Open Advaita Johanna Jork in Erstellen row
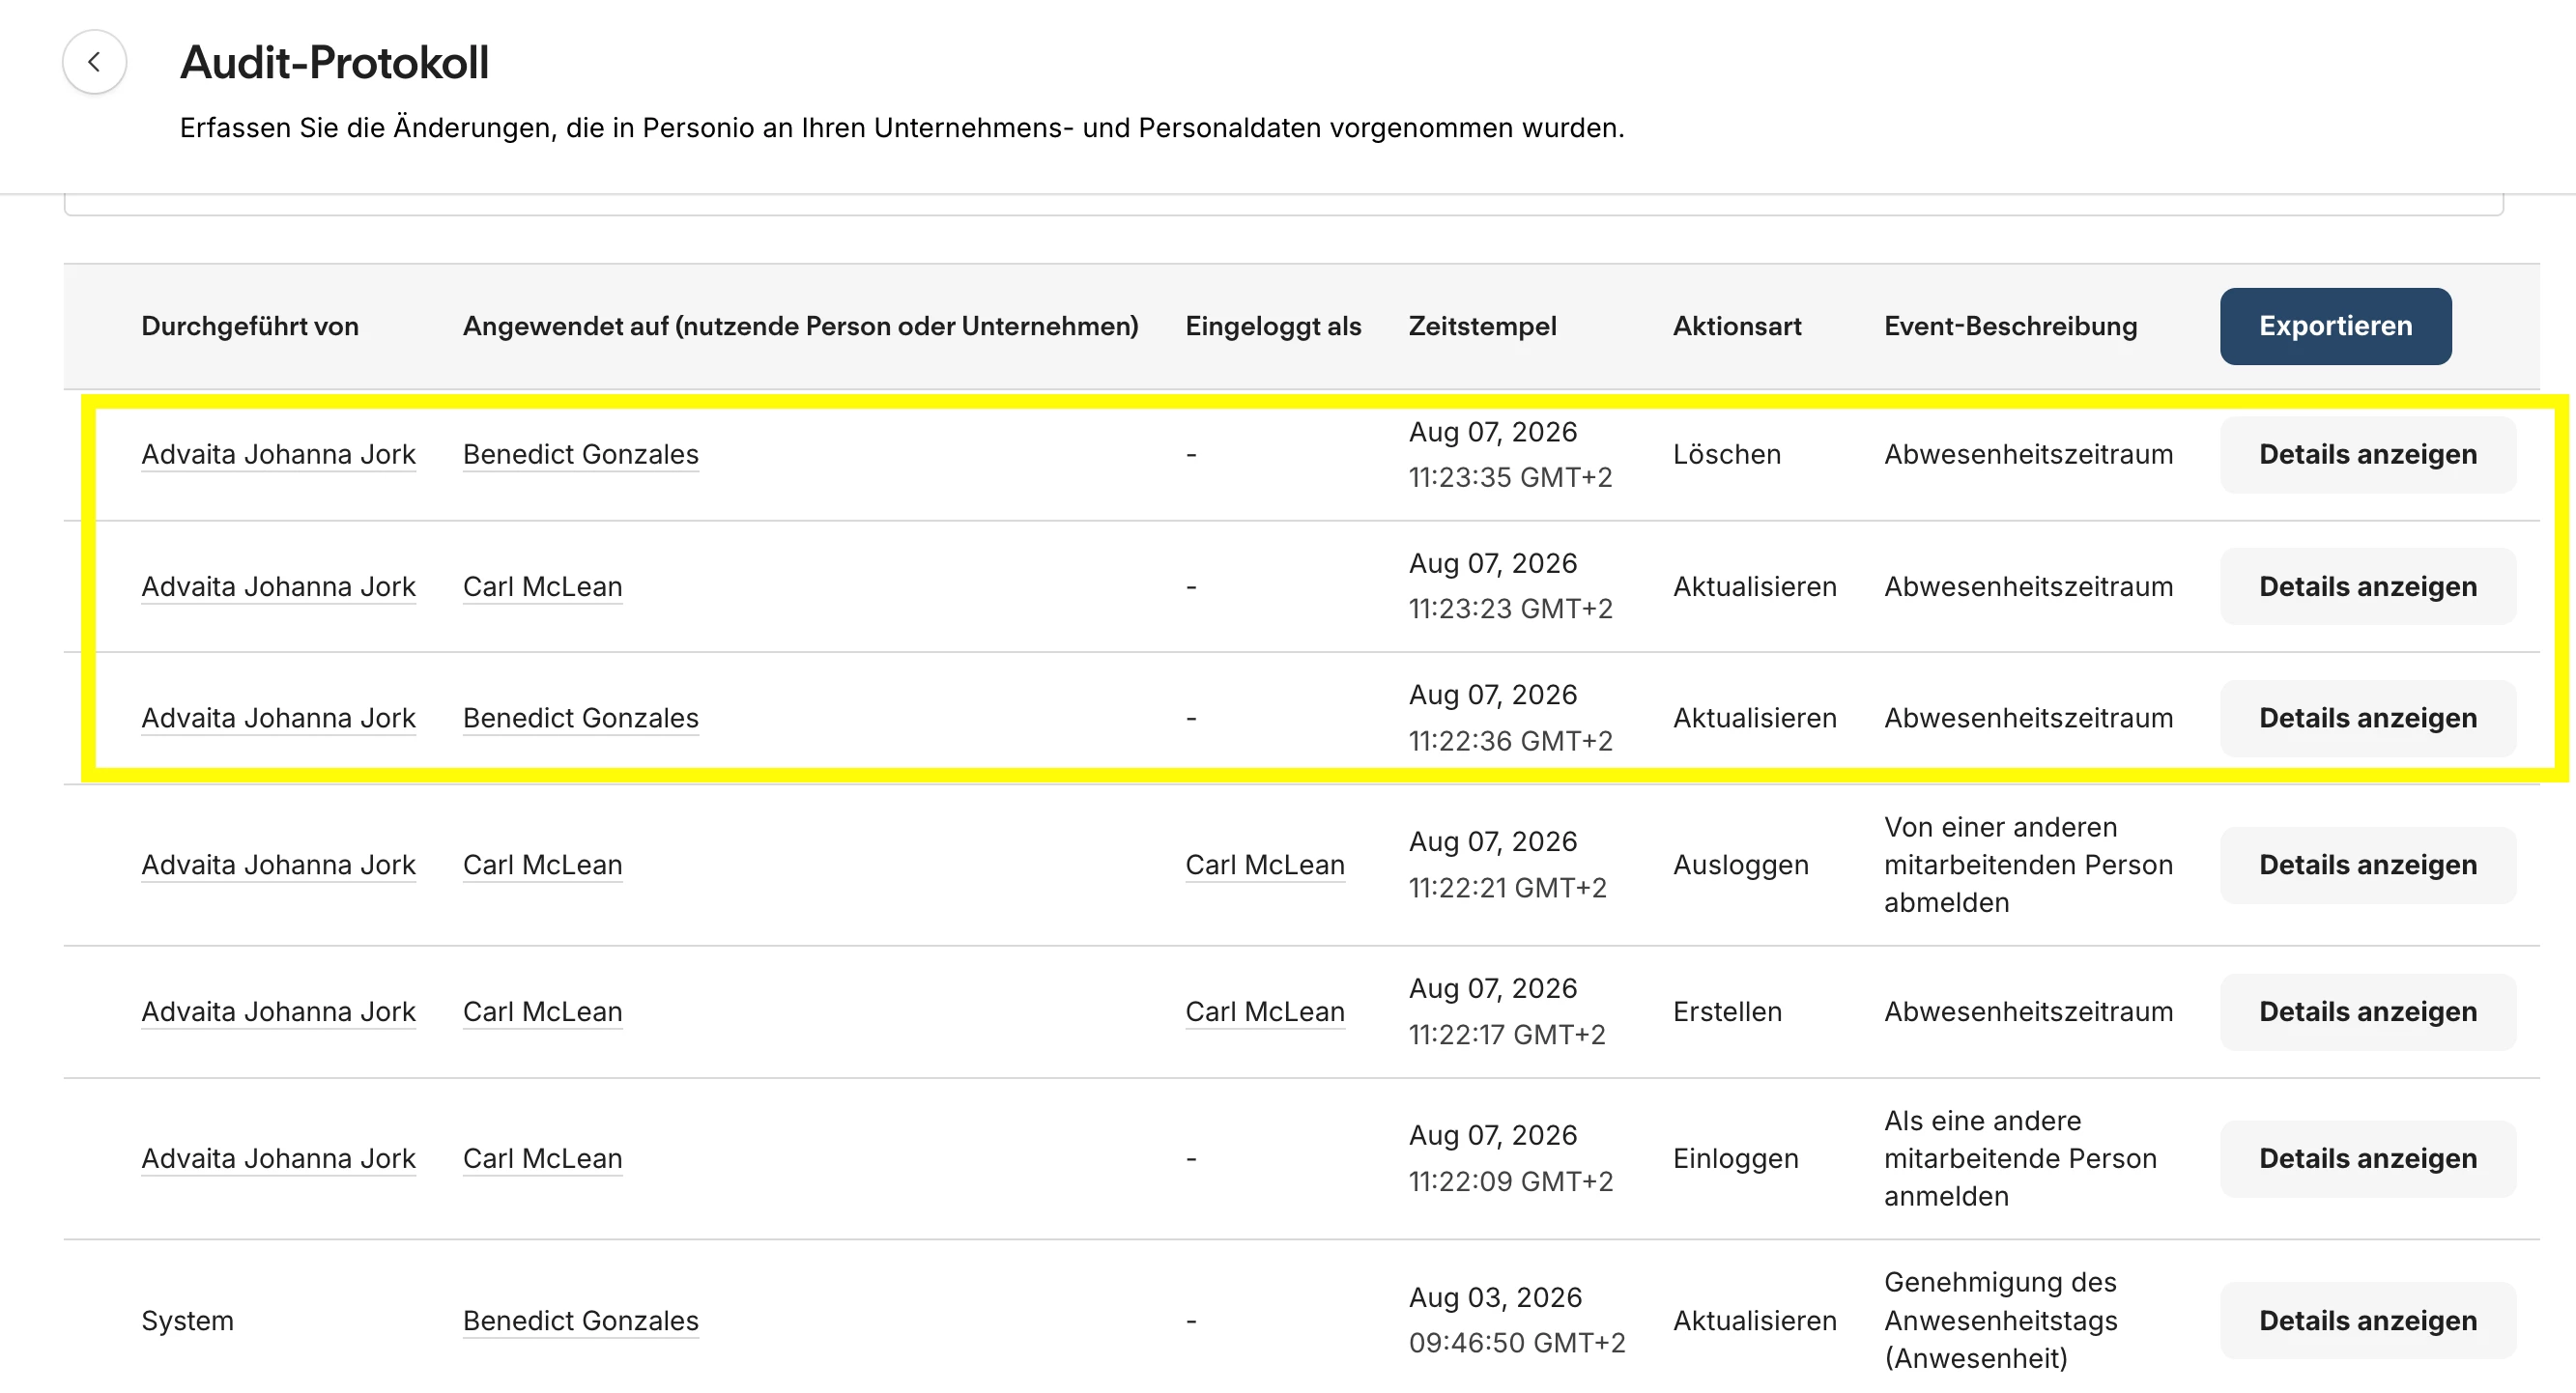2576x1393 pixels. (x=278, y=1012)
